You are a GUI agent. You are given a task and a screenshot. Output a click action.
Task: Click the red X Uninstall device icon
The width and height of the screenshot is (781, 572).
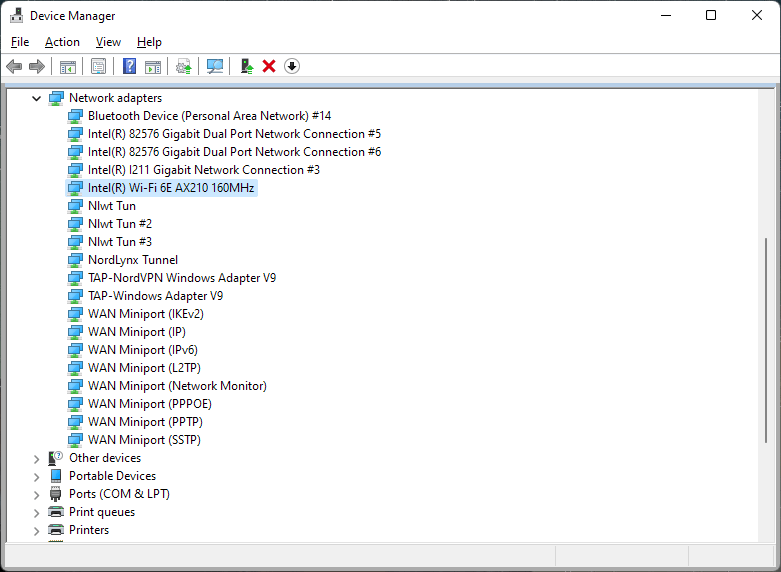point(269,66)
